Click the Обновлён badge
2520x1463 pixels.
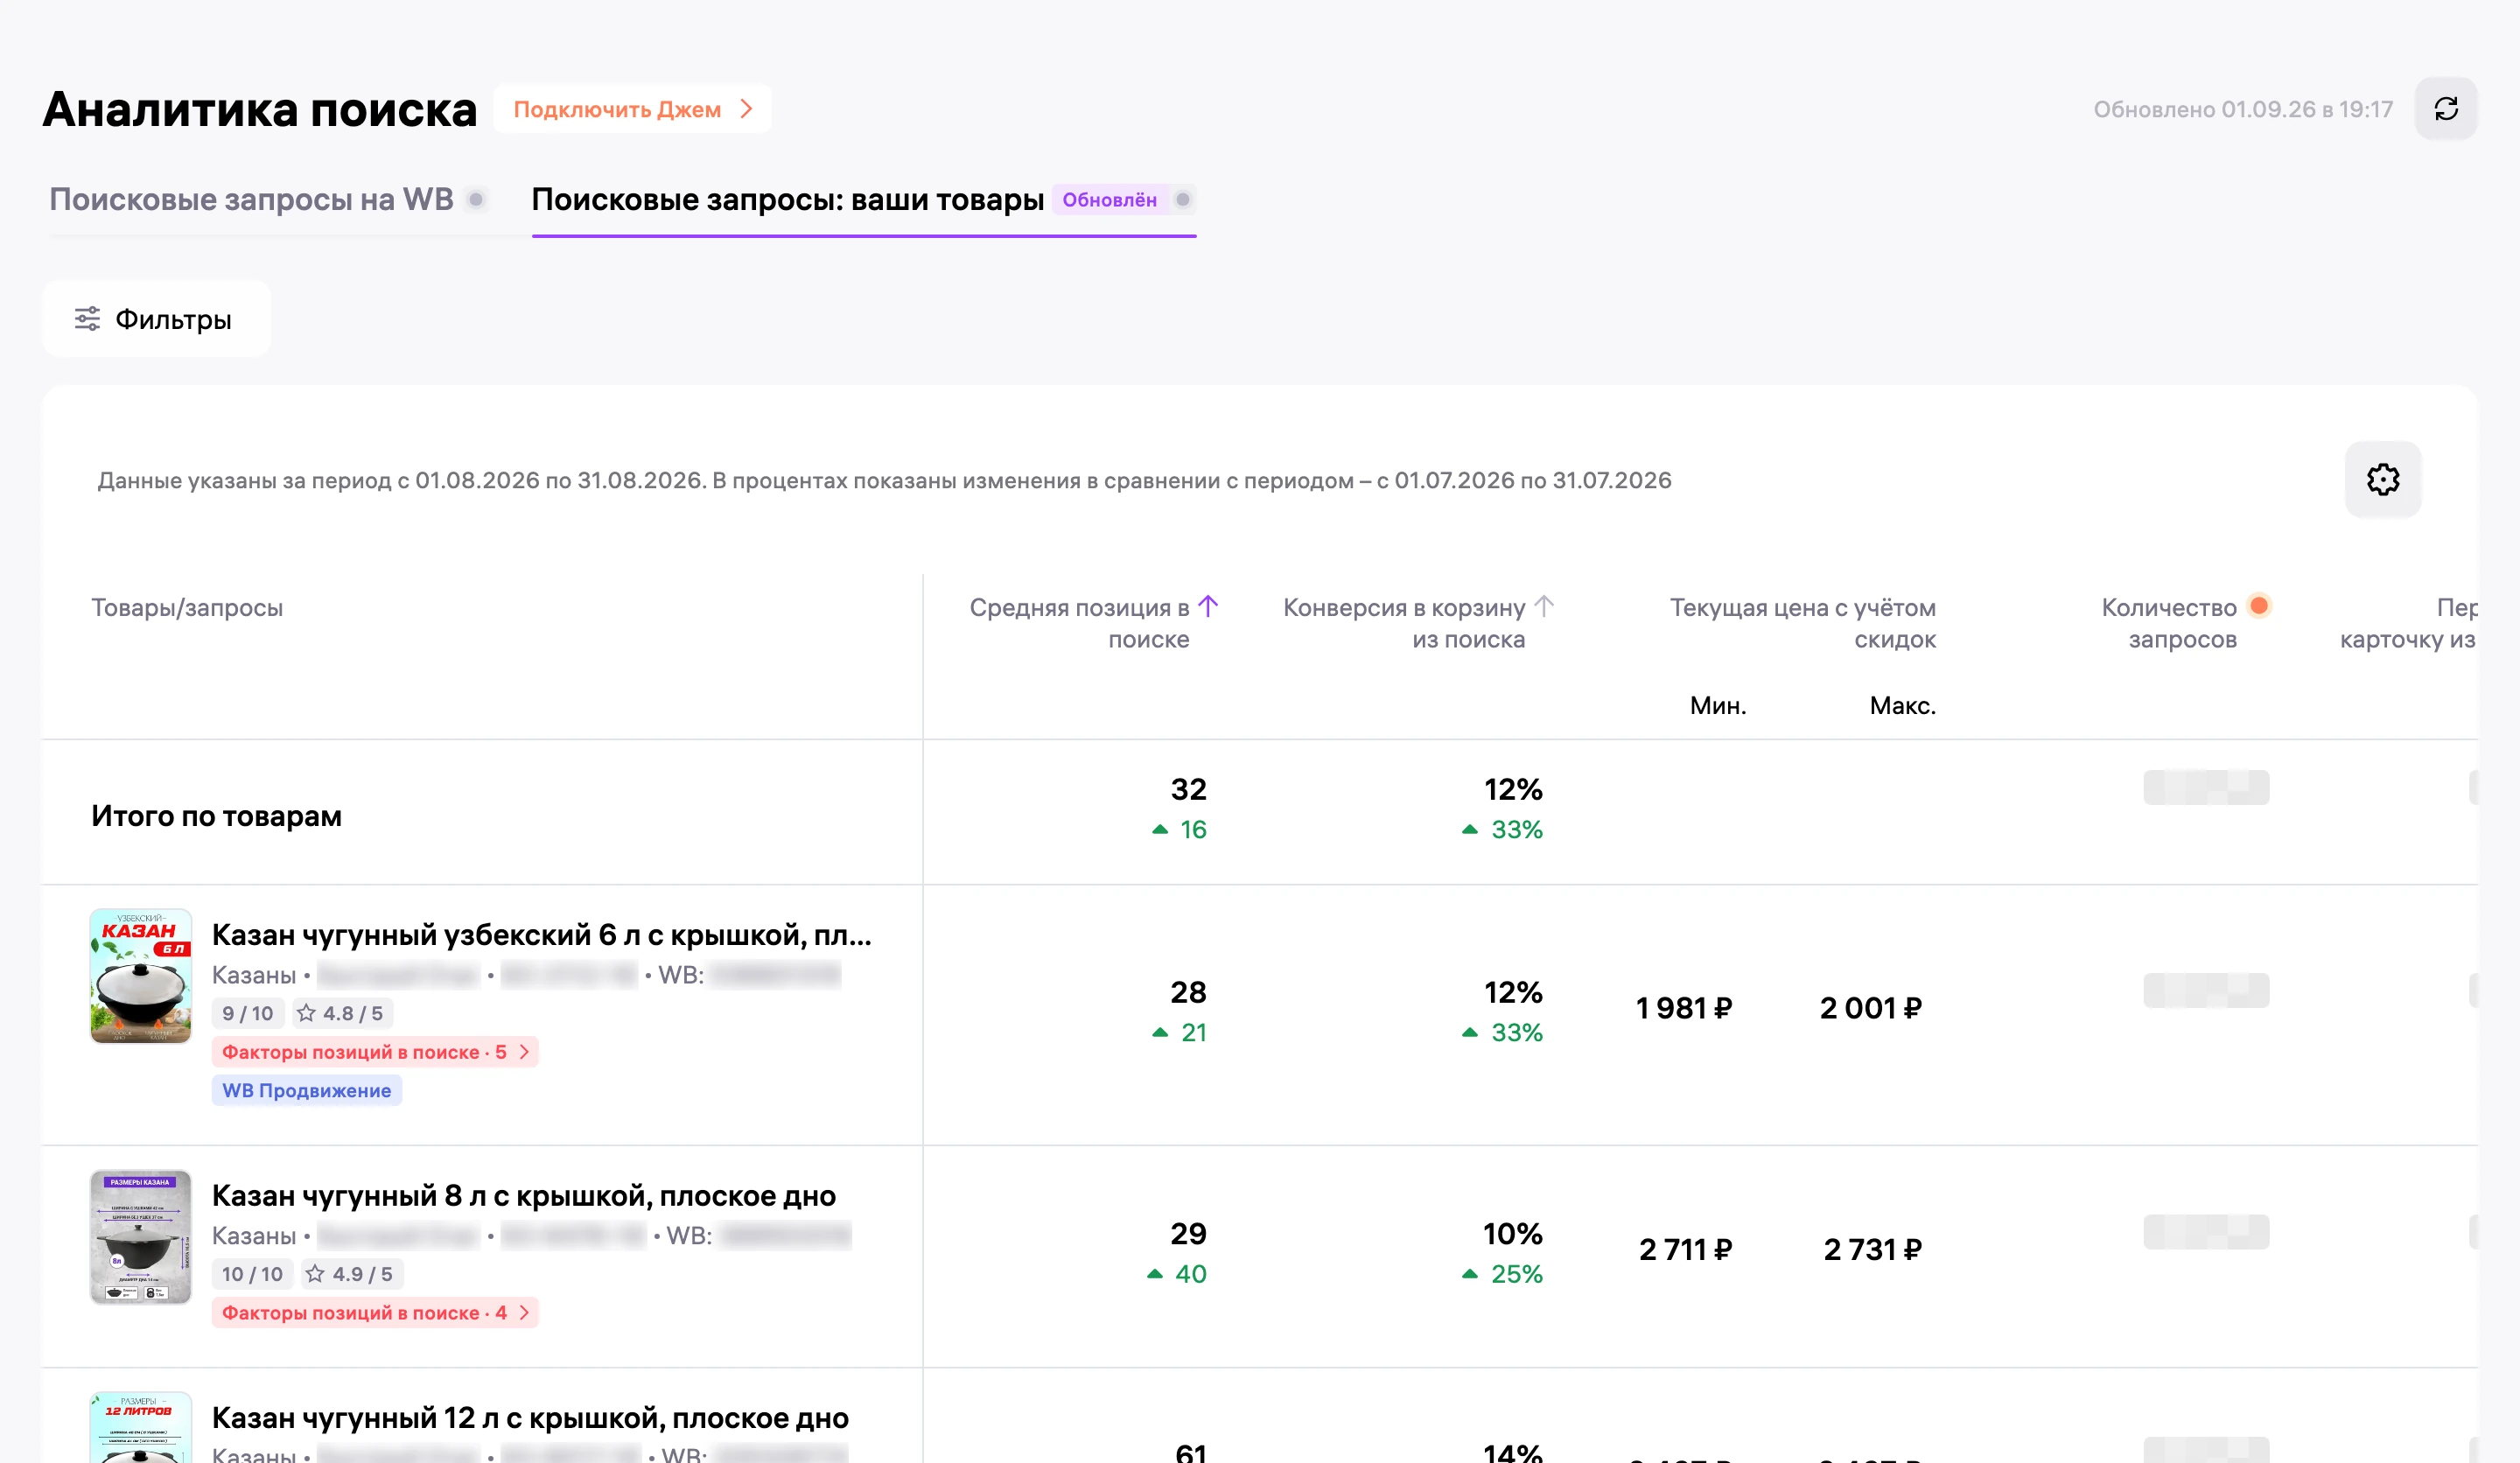coord(1109,199)
